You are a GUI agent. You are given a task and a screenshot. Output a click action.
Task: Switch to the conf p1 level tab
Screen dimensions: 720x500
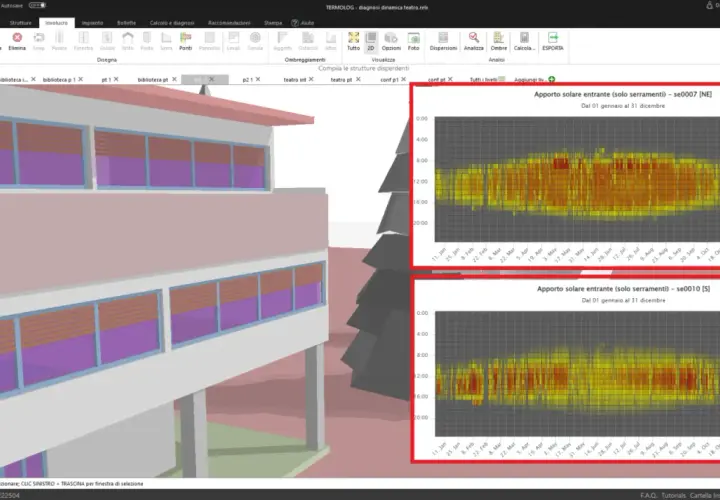click(389, 79)
